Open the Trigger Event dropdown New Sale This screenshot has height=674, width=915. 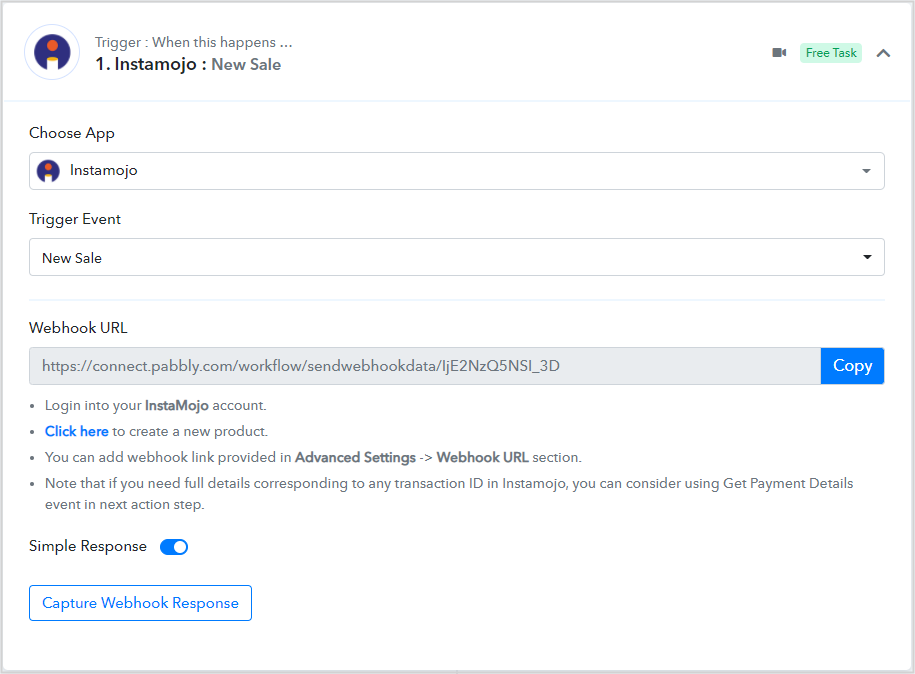[x=457, y=257]
